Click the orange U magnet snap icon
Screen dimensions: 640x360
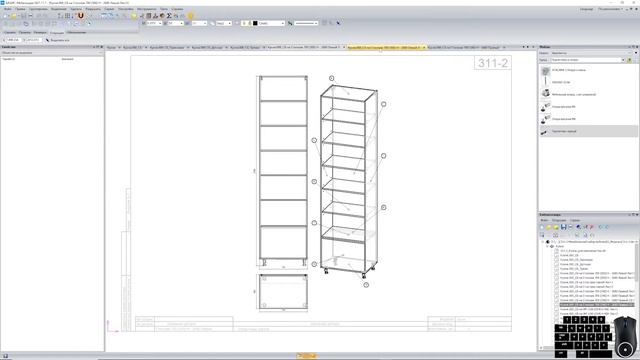pyautogui.click(x=81, y=16)
